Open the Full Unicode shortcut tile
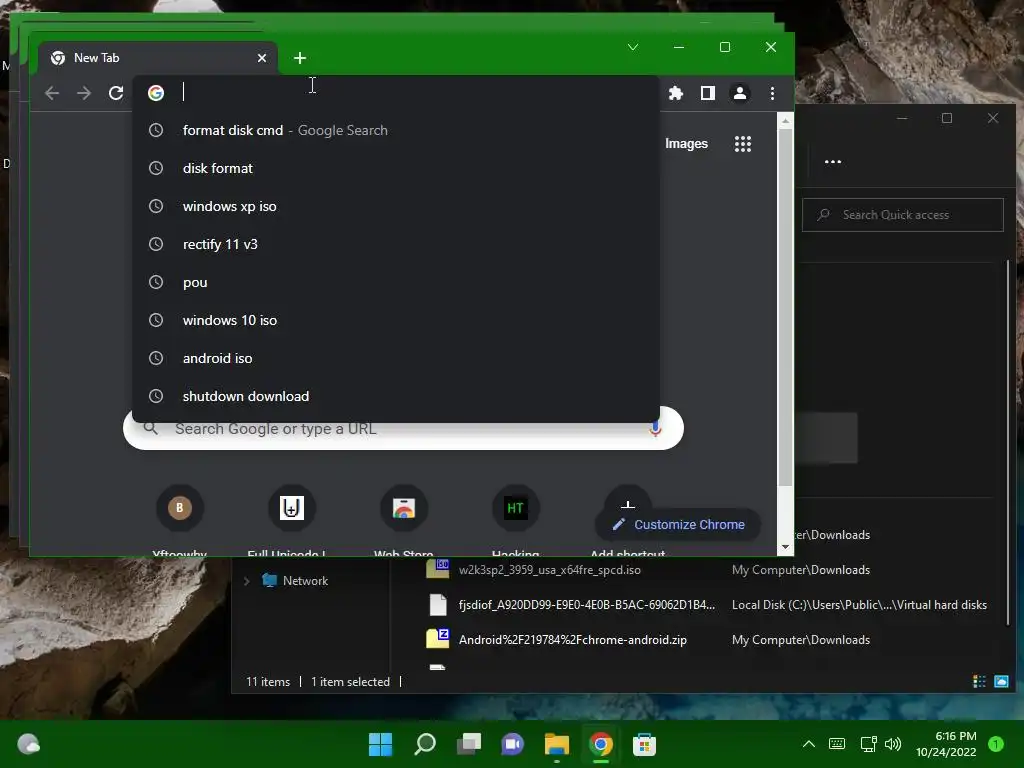The width and height of the screenshot is (1024, 768). (292, 508)
